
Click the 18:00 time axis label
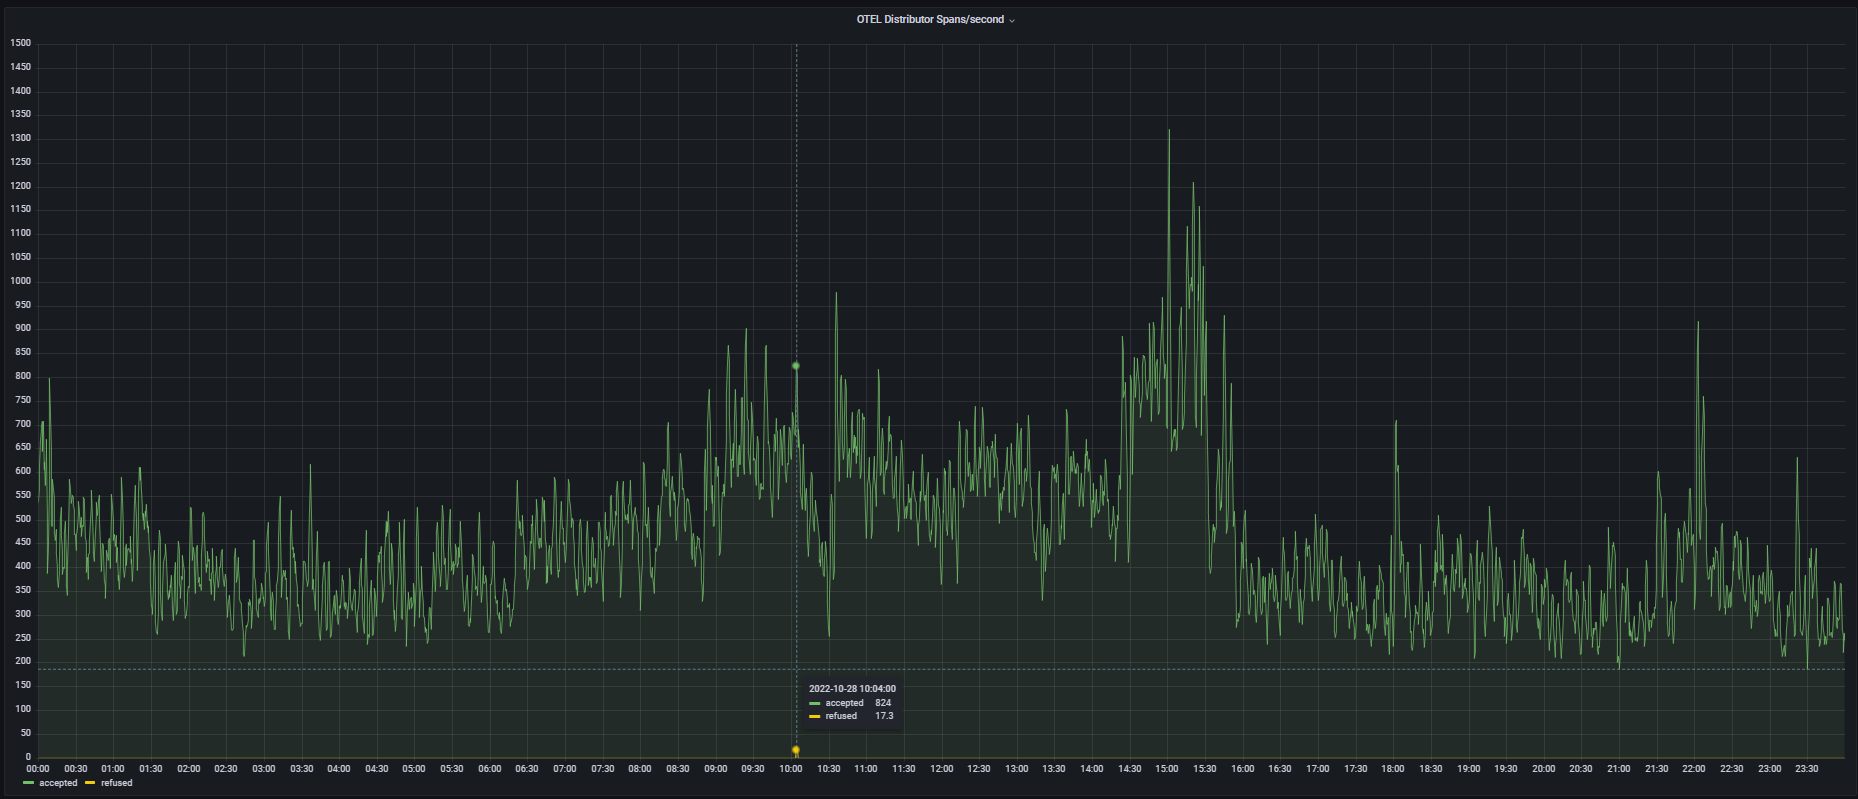pos(1393,769)
